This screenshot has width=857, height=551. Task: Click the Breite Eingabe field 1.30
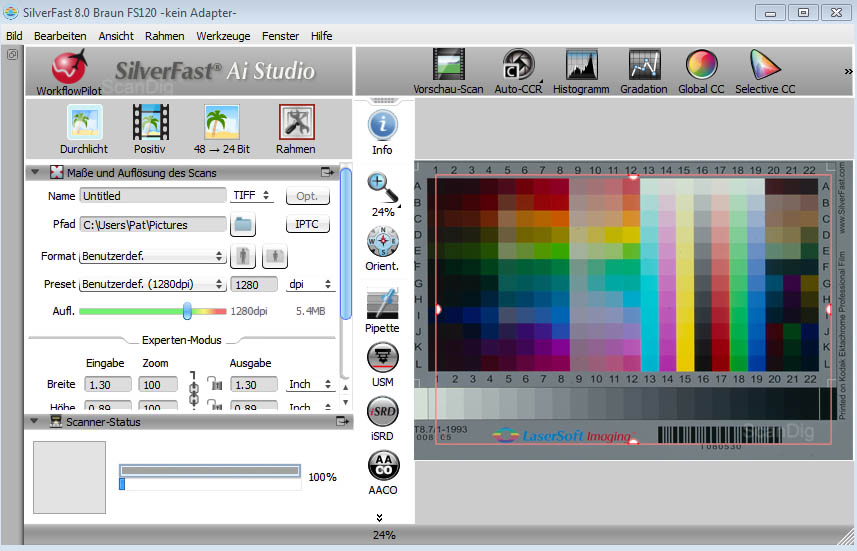pos(108,384)
